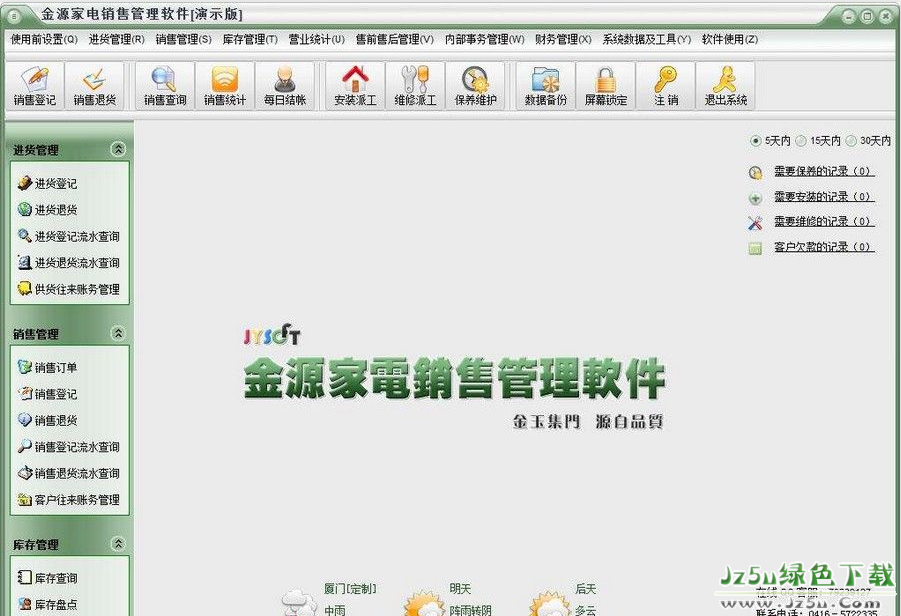Click the 厦门[定制] weather city link
This screenshot has height=616, width=901.
pos(350,589)
